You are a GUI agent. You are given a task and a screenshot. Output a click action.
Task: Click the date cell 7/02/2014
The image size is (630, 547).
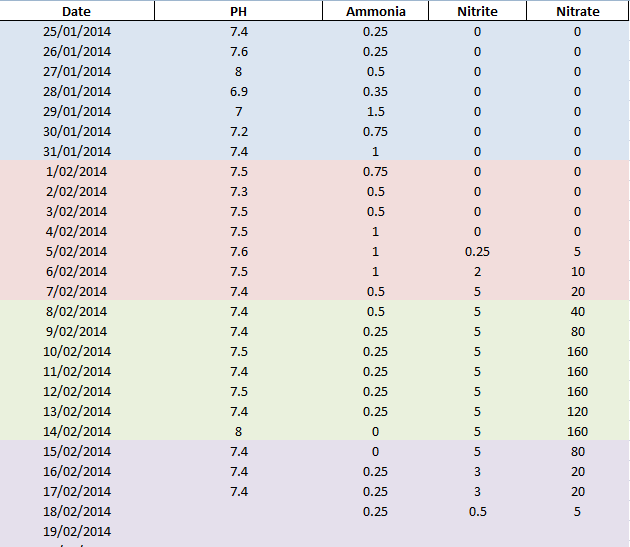(77, 291)
